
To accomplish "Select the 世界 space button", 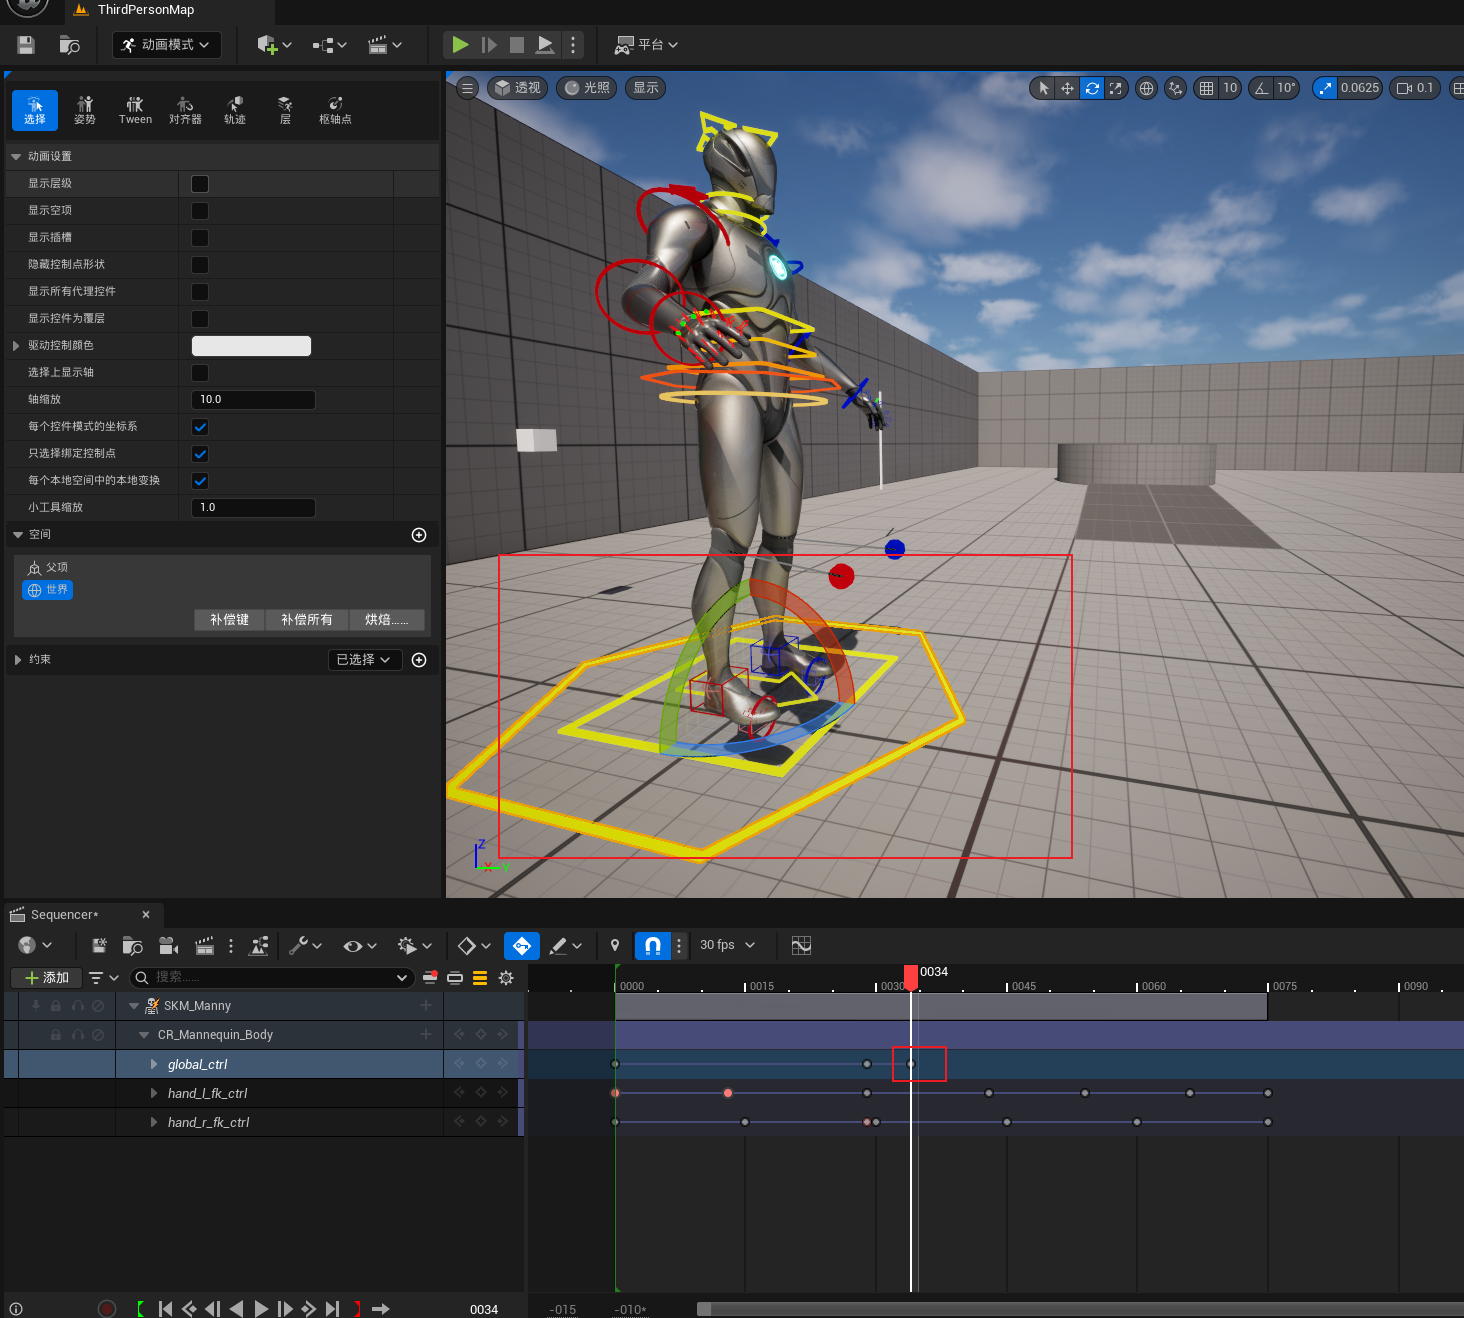I will coord(48,590).
